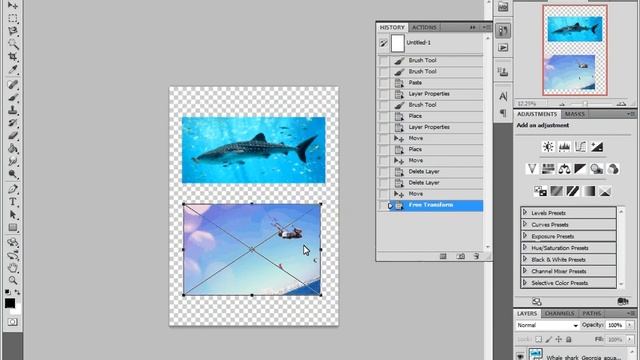The width and height of the screenshot is (640, 360).
Task: Add a Brightness/Contrast adjustment
Action: pos(548,147)
